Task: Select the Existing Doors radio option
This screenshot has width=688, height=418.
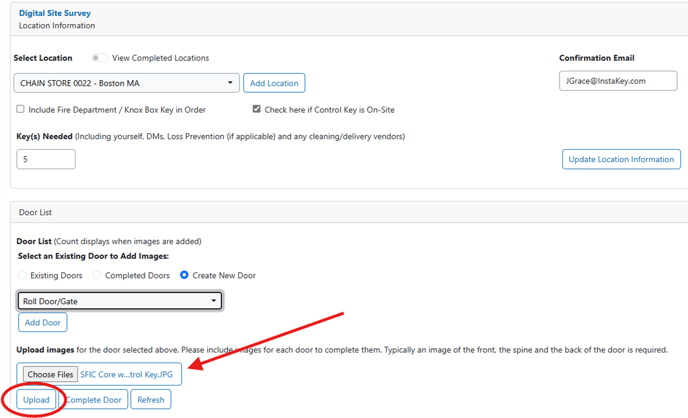Action: click(x=22, y=274)
